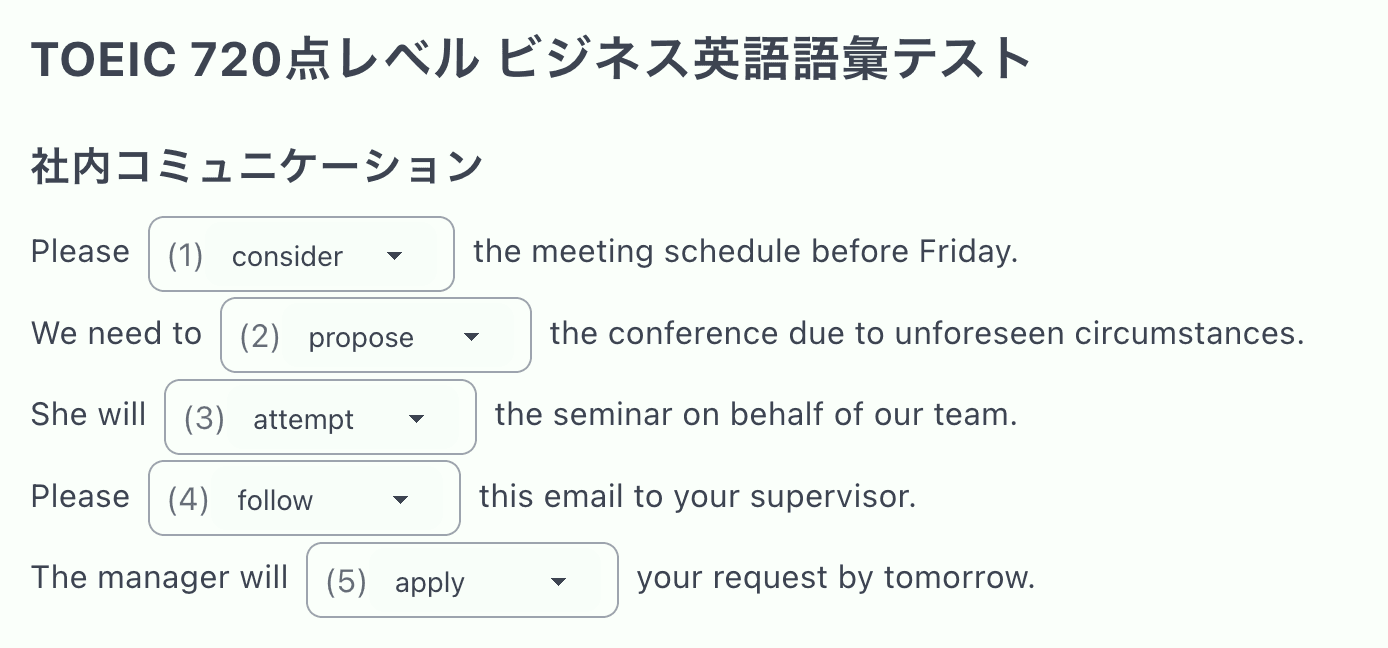Open dropdown (4) showing 'follow'
The image size is (1388, 648).
pyautogui.click(x=304, y=498)
